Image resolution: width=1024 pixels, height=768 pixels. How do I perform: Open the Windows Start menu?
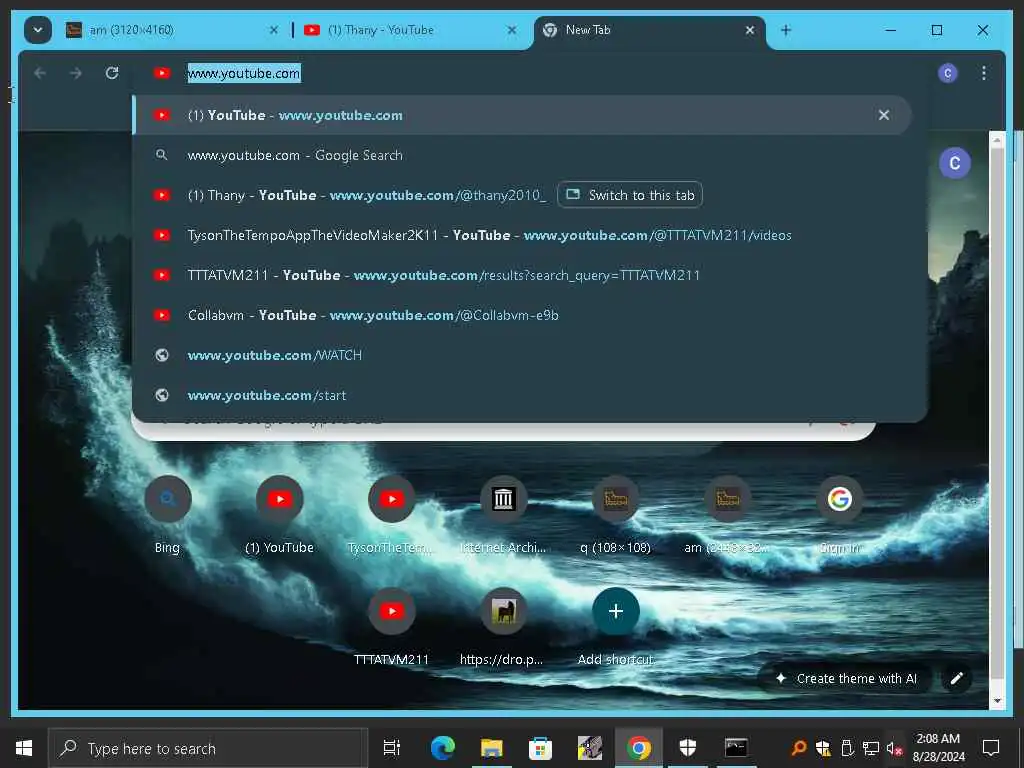coord(24,748)
